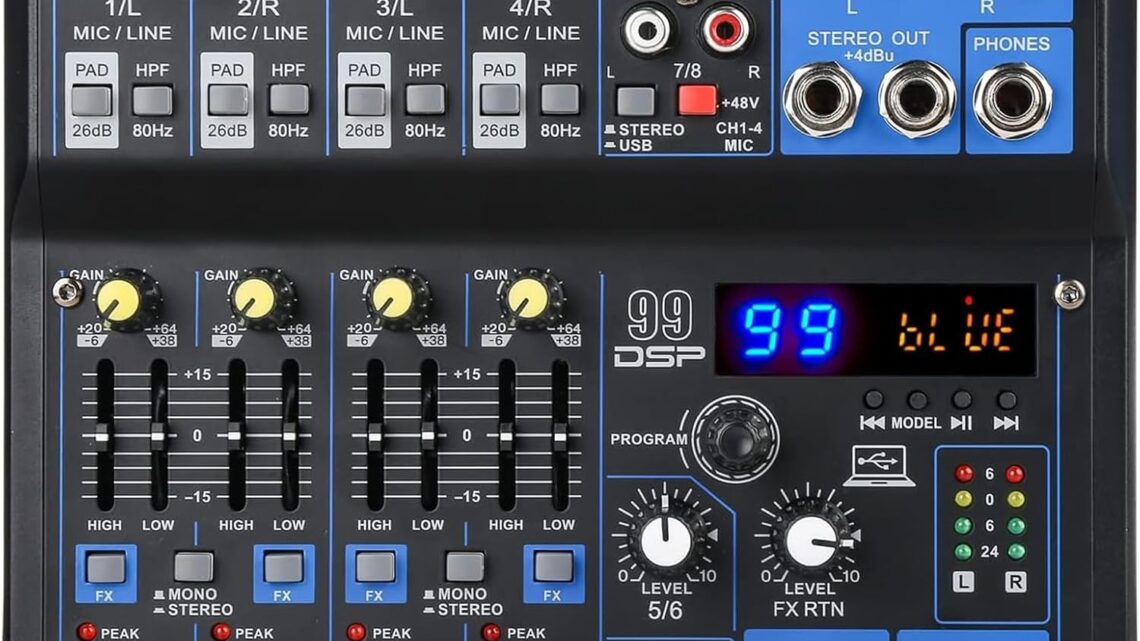
Task: Click the previous track button
Action: pos(873,399)
